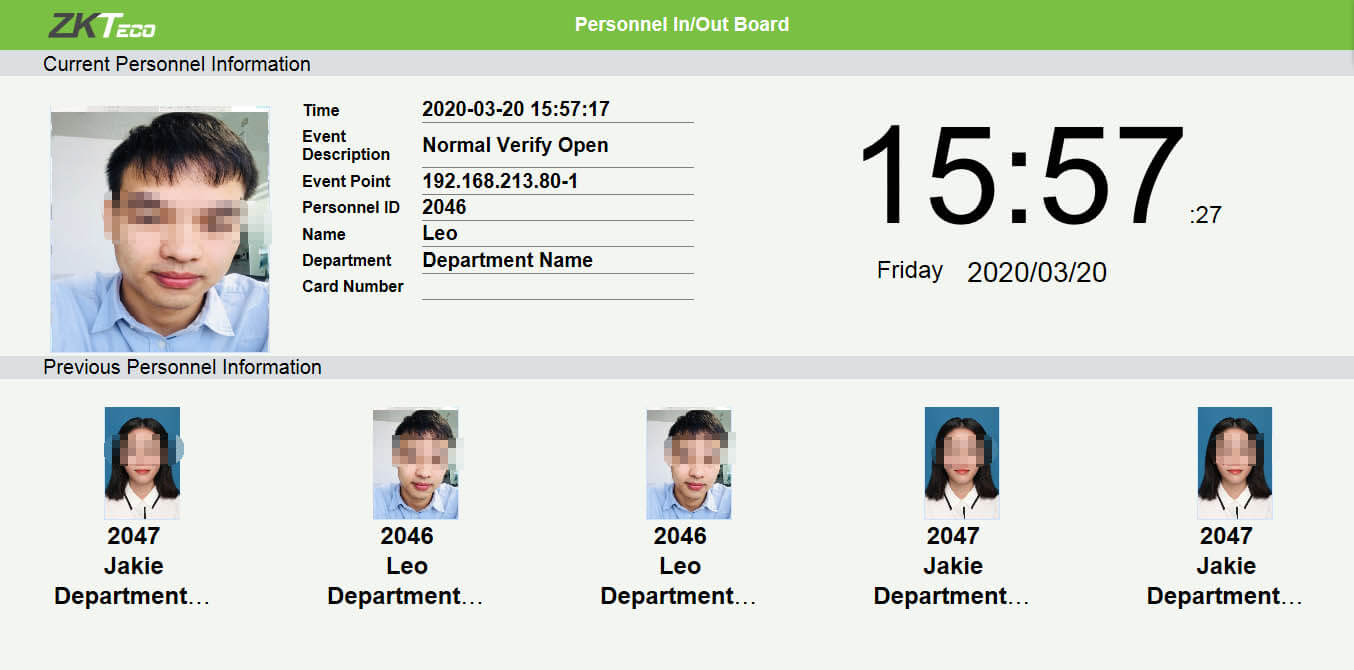1354x670 pixels.
Task: Open the large current personnel photo
Action: 160,230
